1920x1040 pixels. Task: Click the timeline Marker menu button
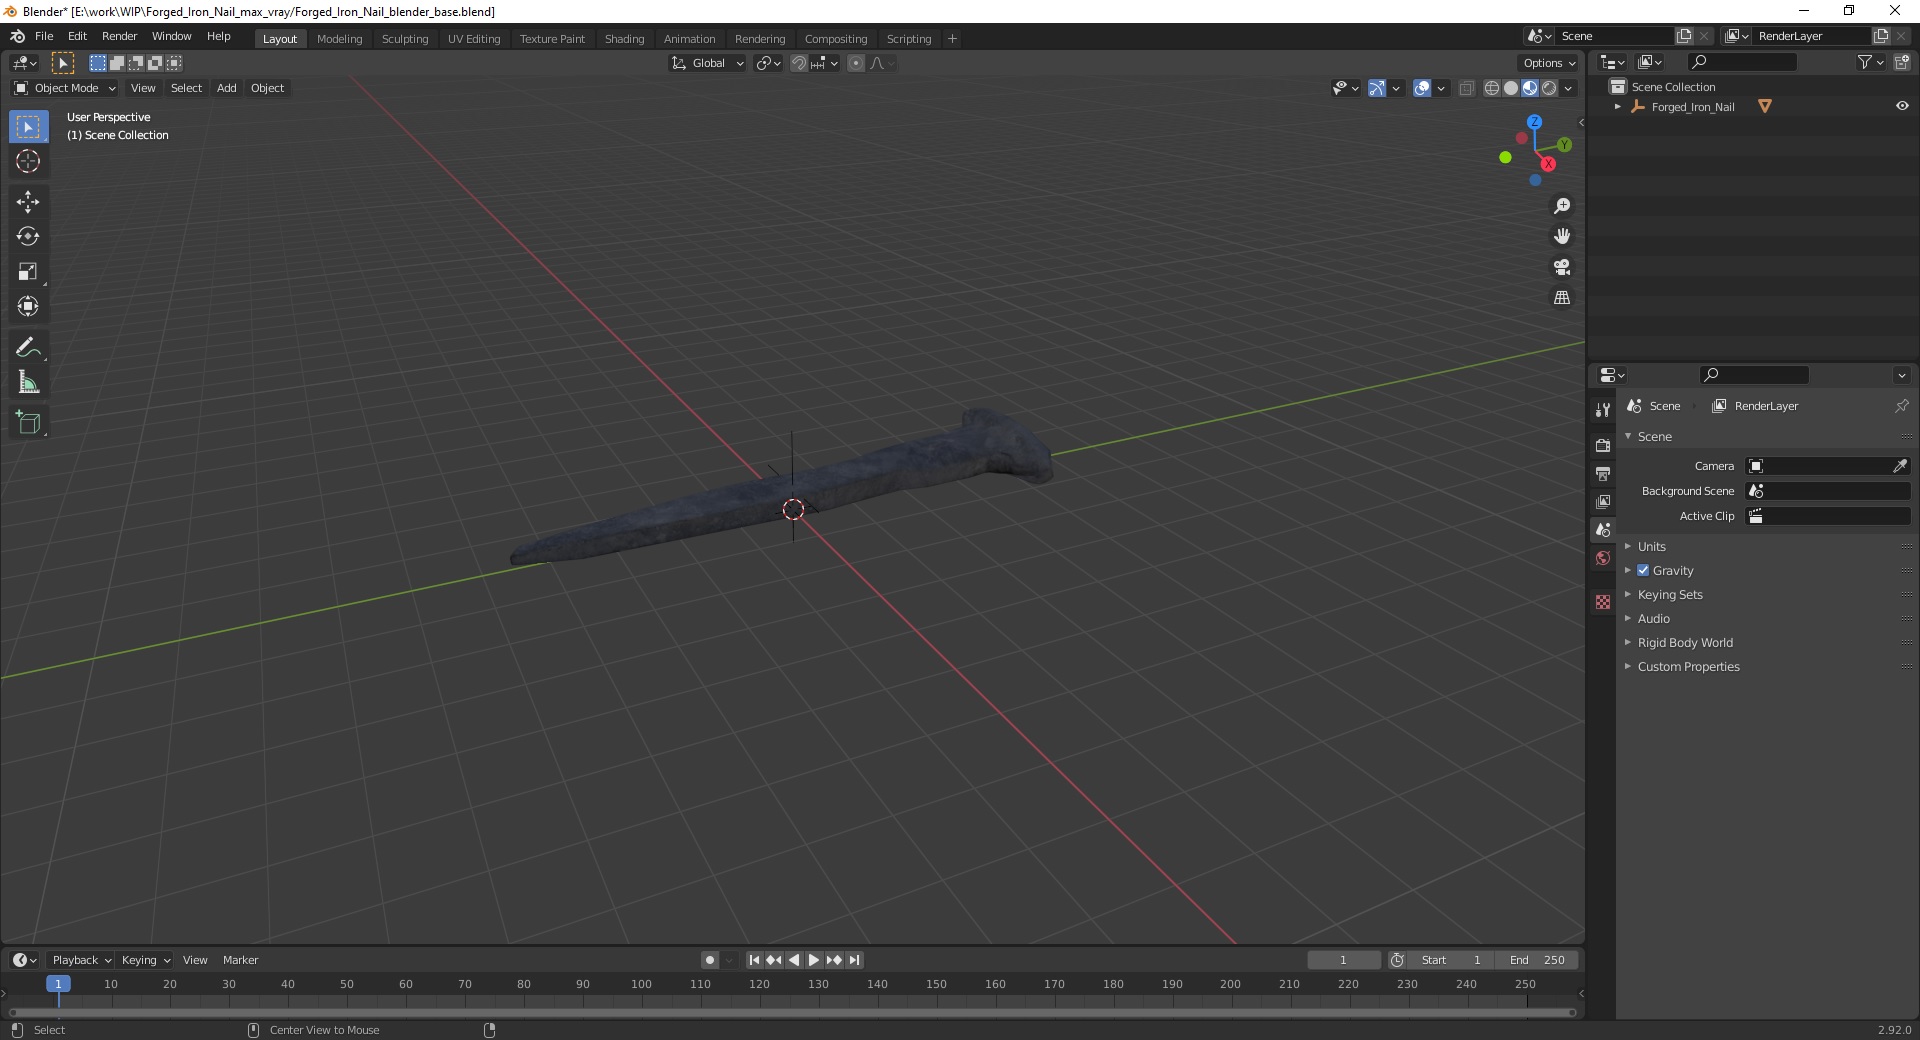240,960
